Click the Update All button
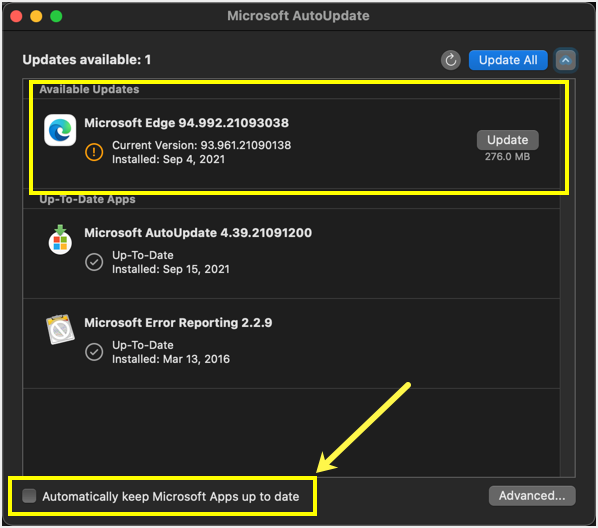The image size is (598, 528). [x=508, y=60]
